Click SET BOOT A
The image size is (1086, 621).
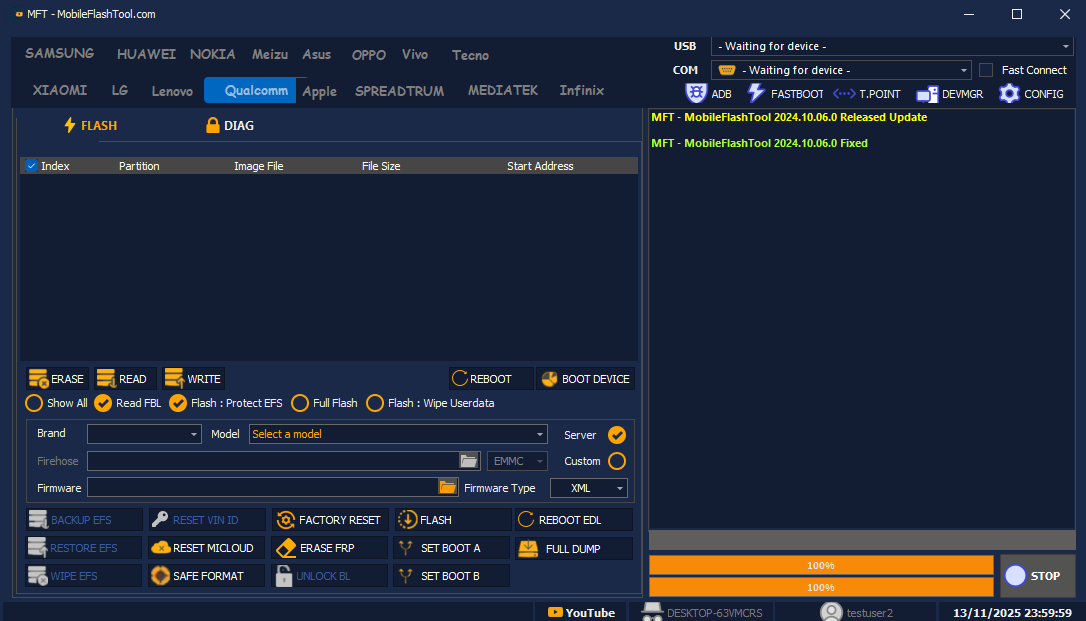click(452, 548)
